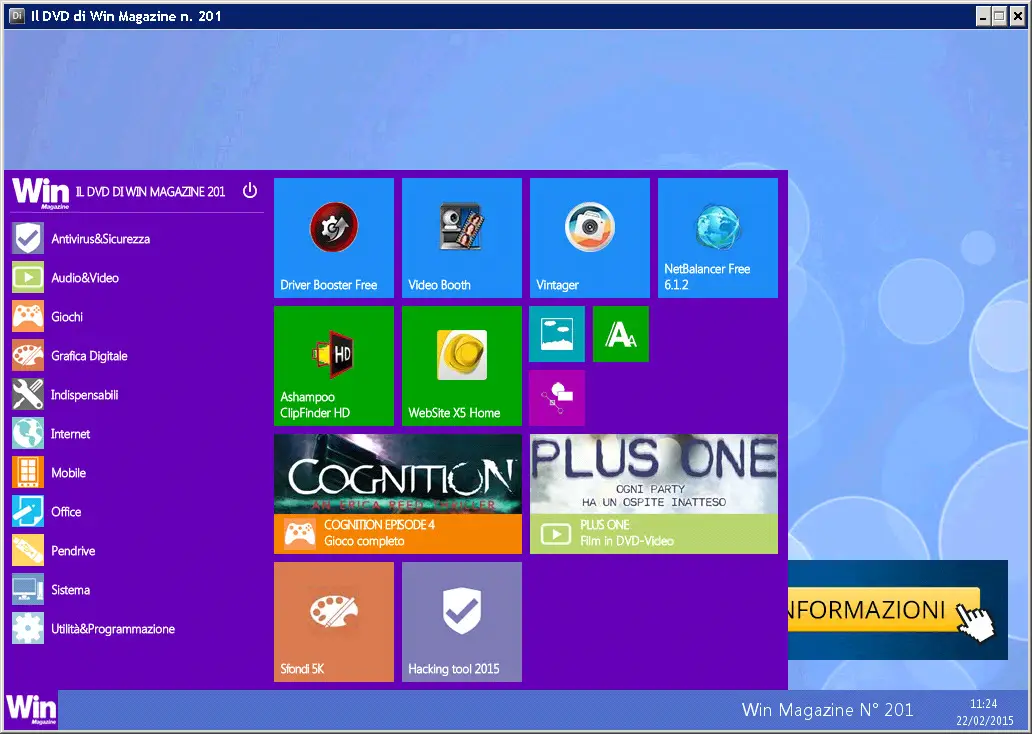The width and height of the screenshot is (1032, 734).
Task: Click the small magenta shapes tile
Action: [557, 398]
